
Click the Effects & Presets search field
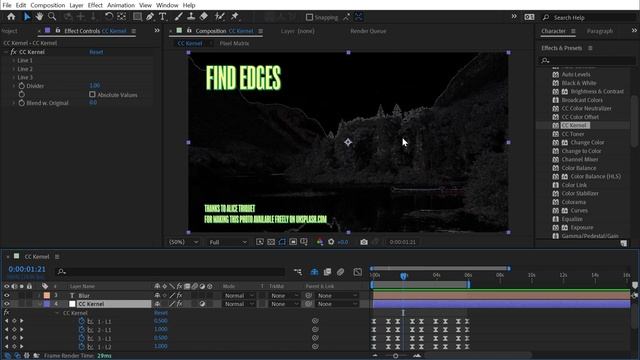(x=588, y=60)
